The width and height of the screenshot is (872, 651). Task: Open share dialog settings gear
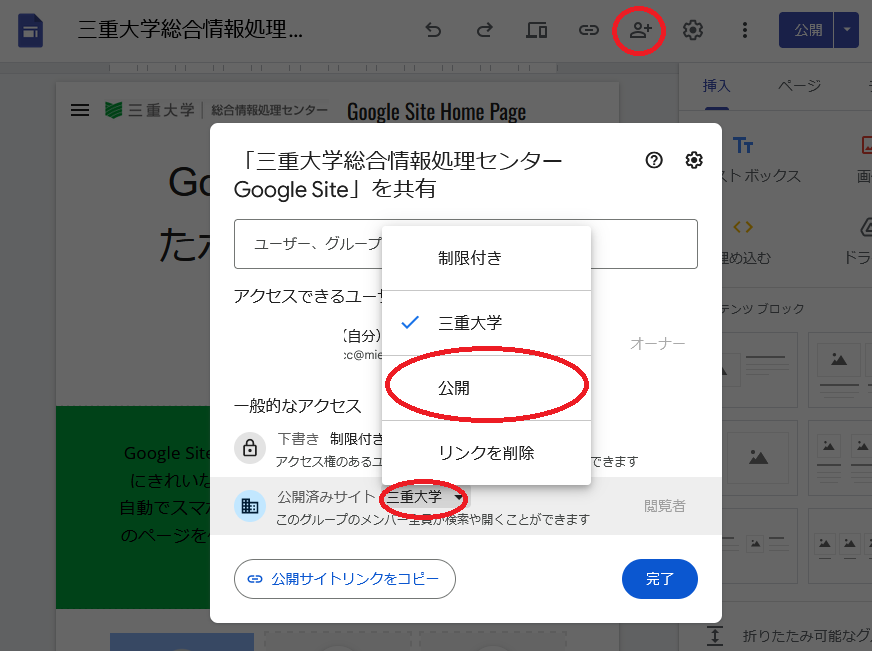(693, 160)
